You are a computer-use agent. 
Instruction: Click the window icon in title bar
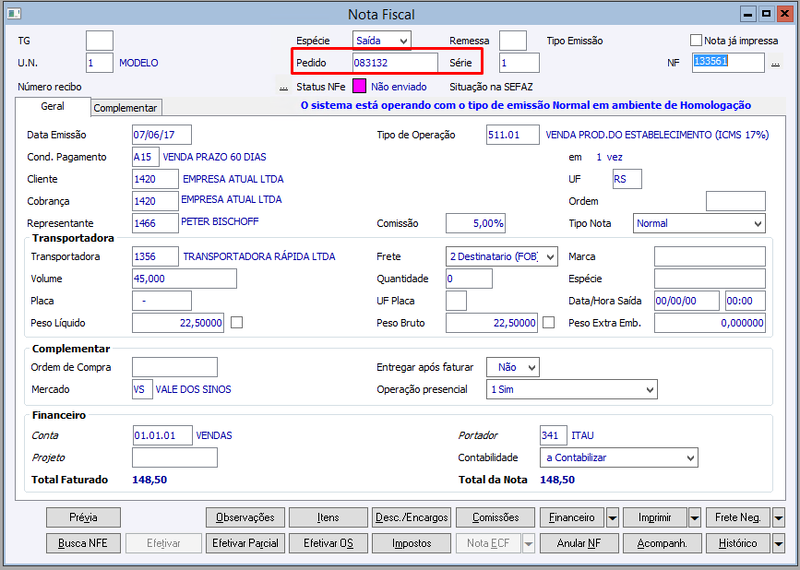(14, 14)
